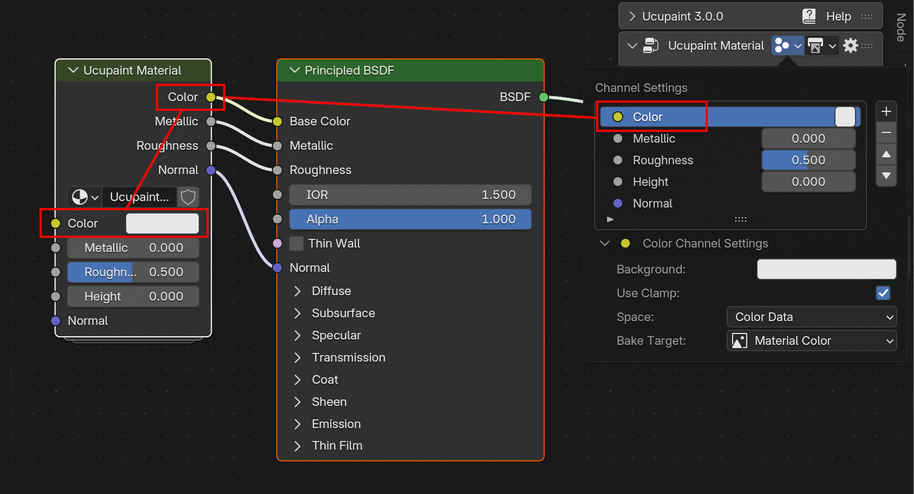Move the channel down with the down arrow
914x494 pixels.
coord(886,176)
